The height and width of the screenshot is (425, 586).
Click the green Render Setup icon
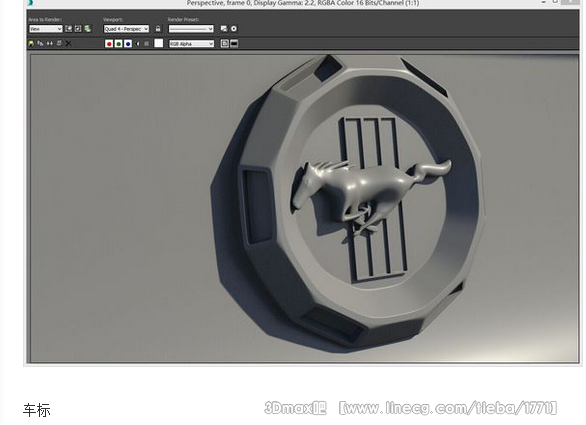pos(87,28)
